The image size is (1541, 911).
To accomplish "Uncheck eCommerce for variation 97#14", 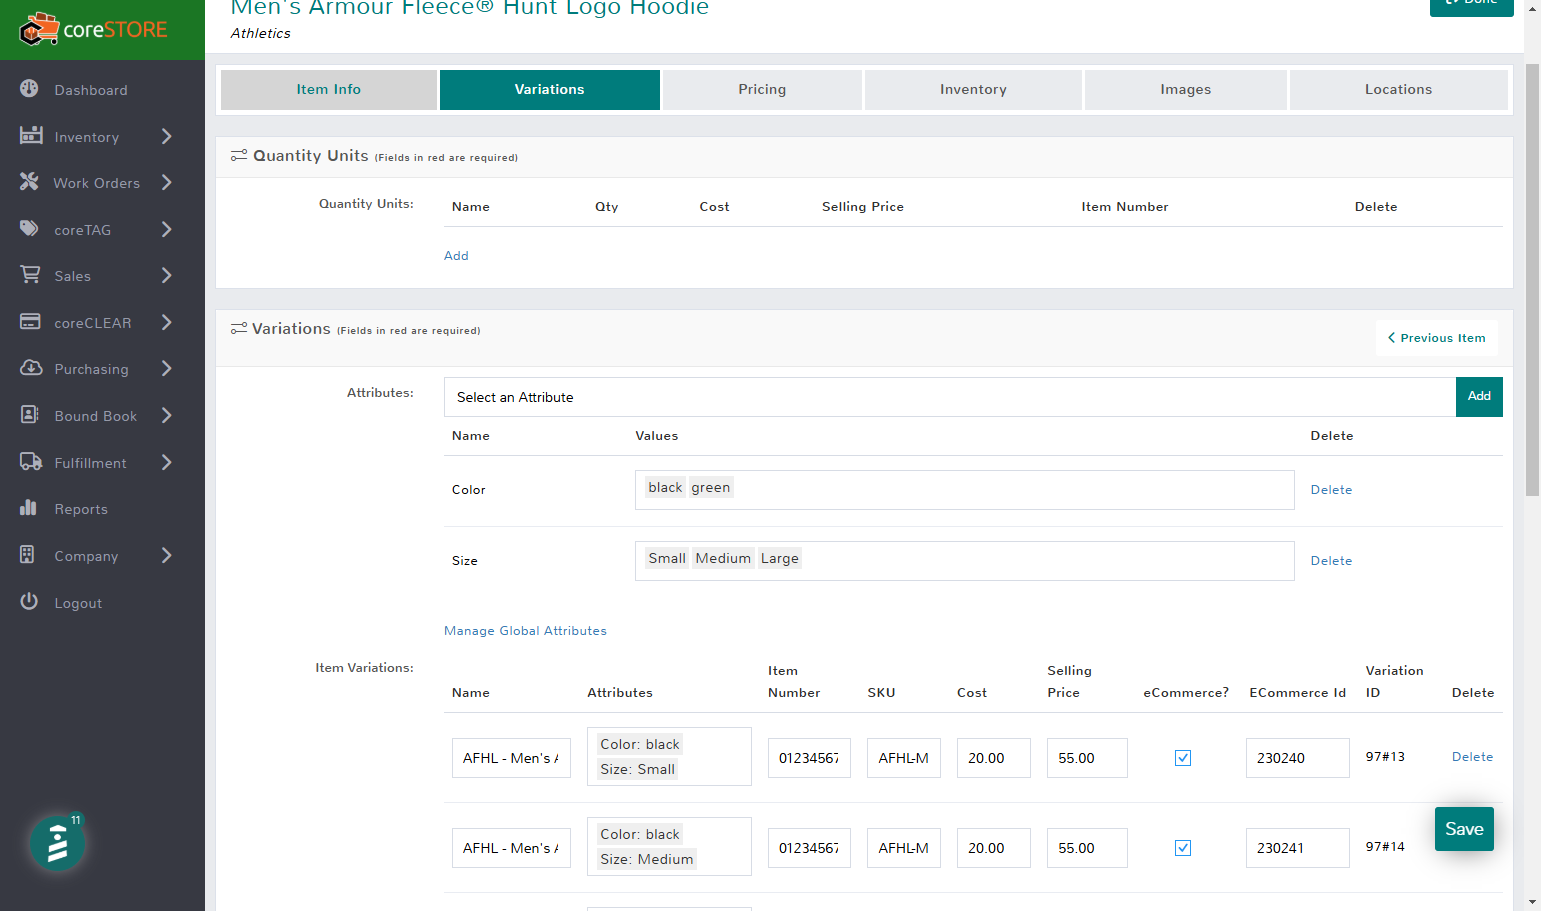I will point(1183,848).
